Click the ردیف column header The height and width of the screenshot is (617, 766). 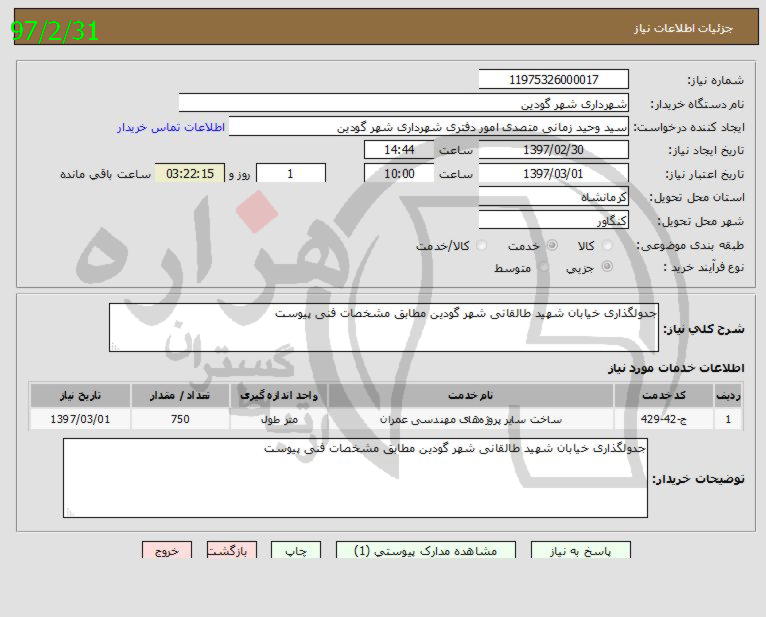click(x=728, y=395)
